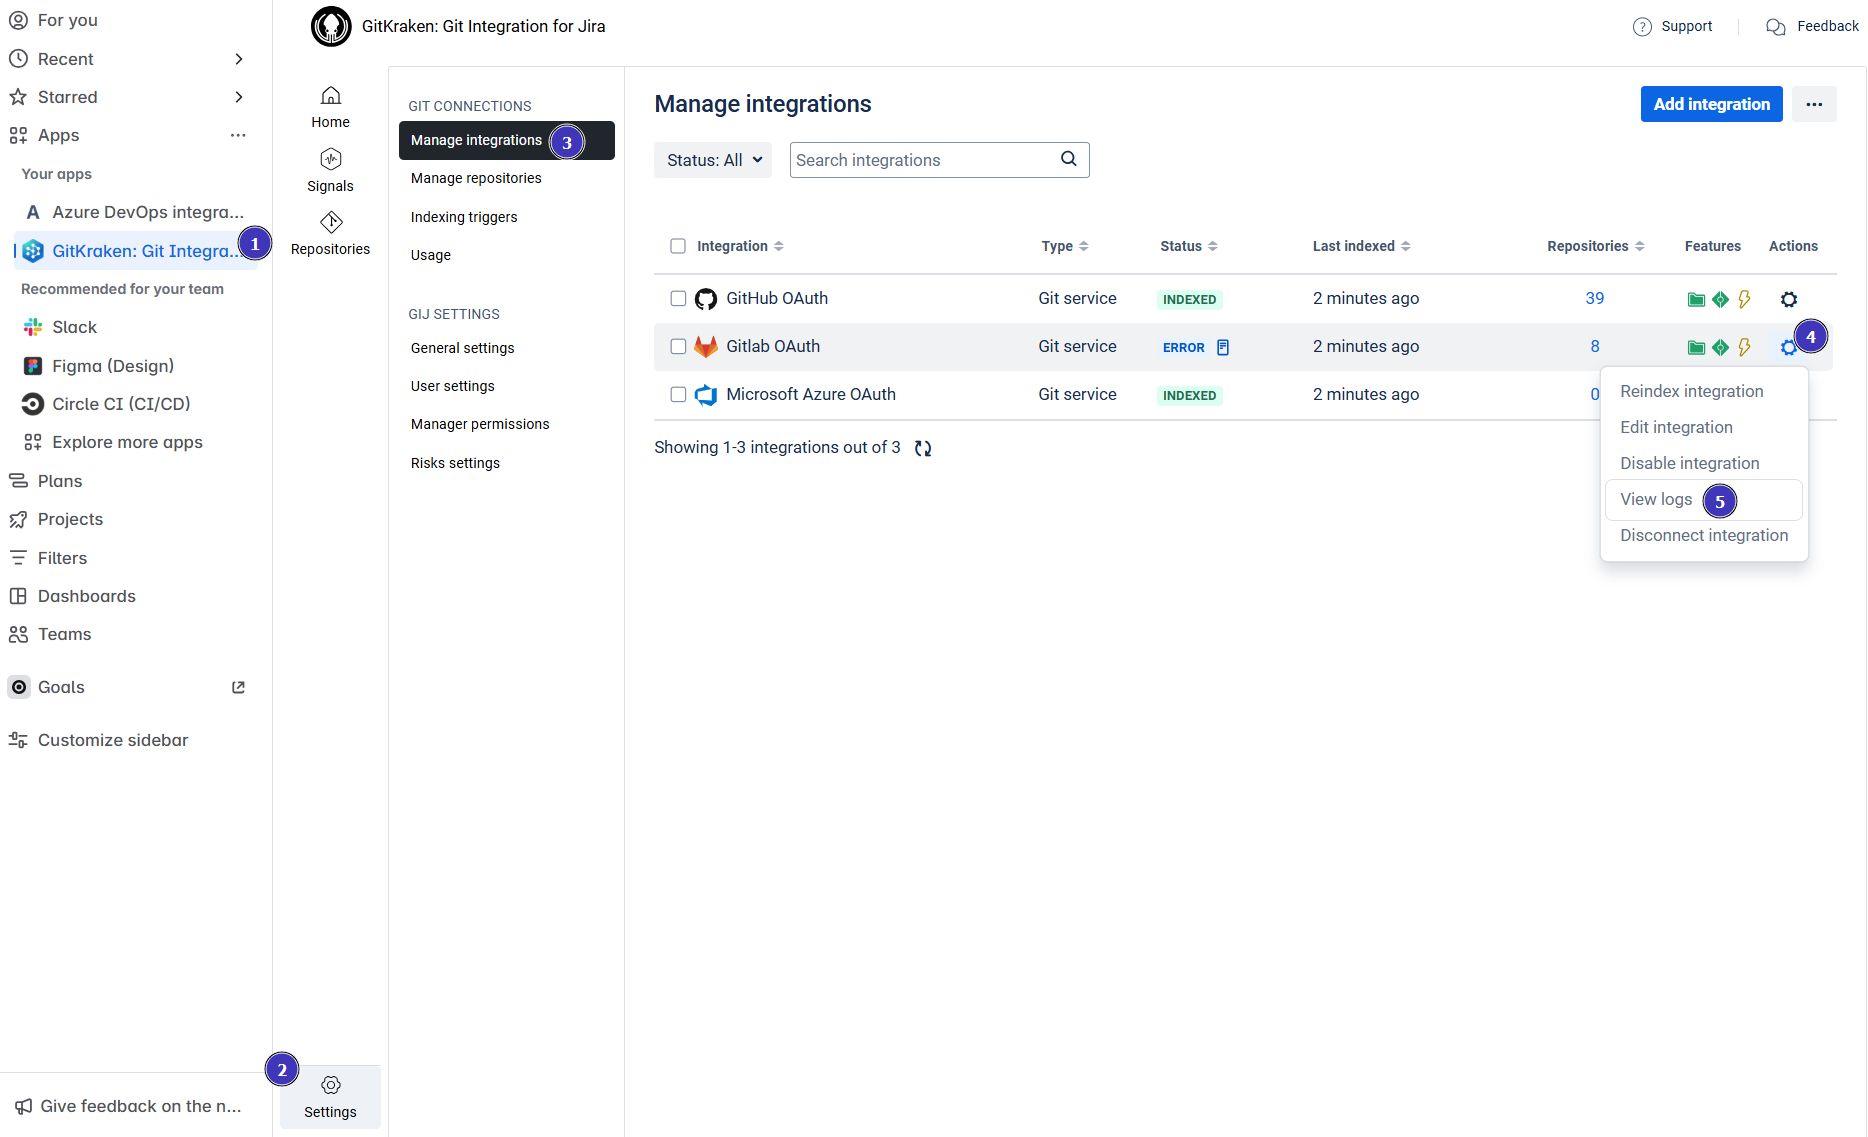Screen dimensions: 1868x1137
Task: Check the Microsoft Azure OAuth row checkbox
Action: (678, 394)
